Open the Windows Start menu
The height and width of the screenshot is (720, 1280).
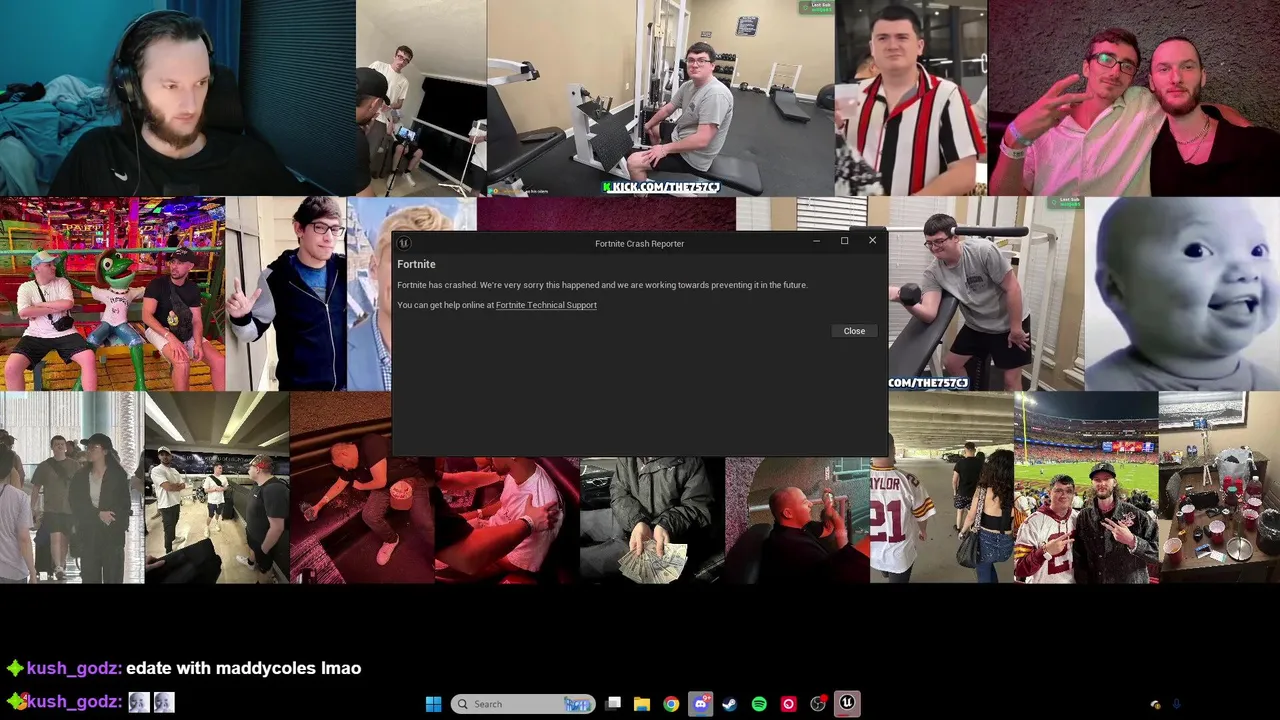tap(433, 704)
